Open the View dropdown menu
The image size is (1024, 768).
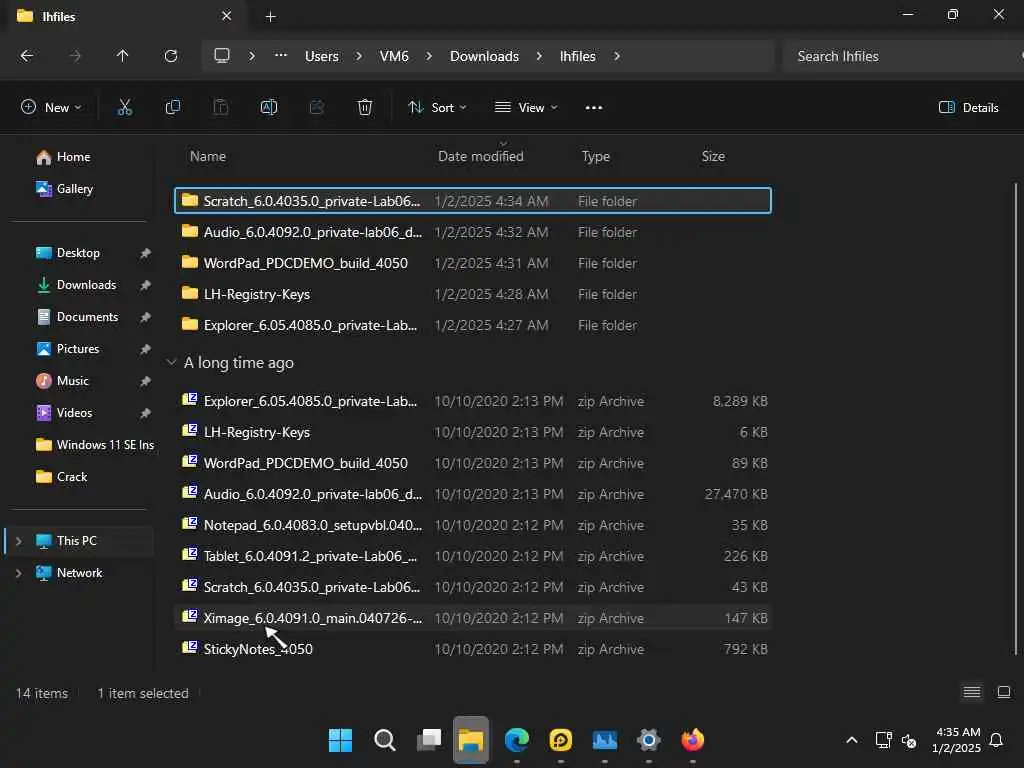[526, 108]
